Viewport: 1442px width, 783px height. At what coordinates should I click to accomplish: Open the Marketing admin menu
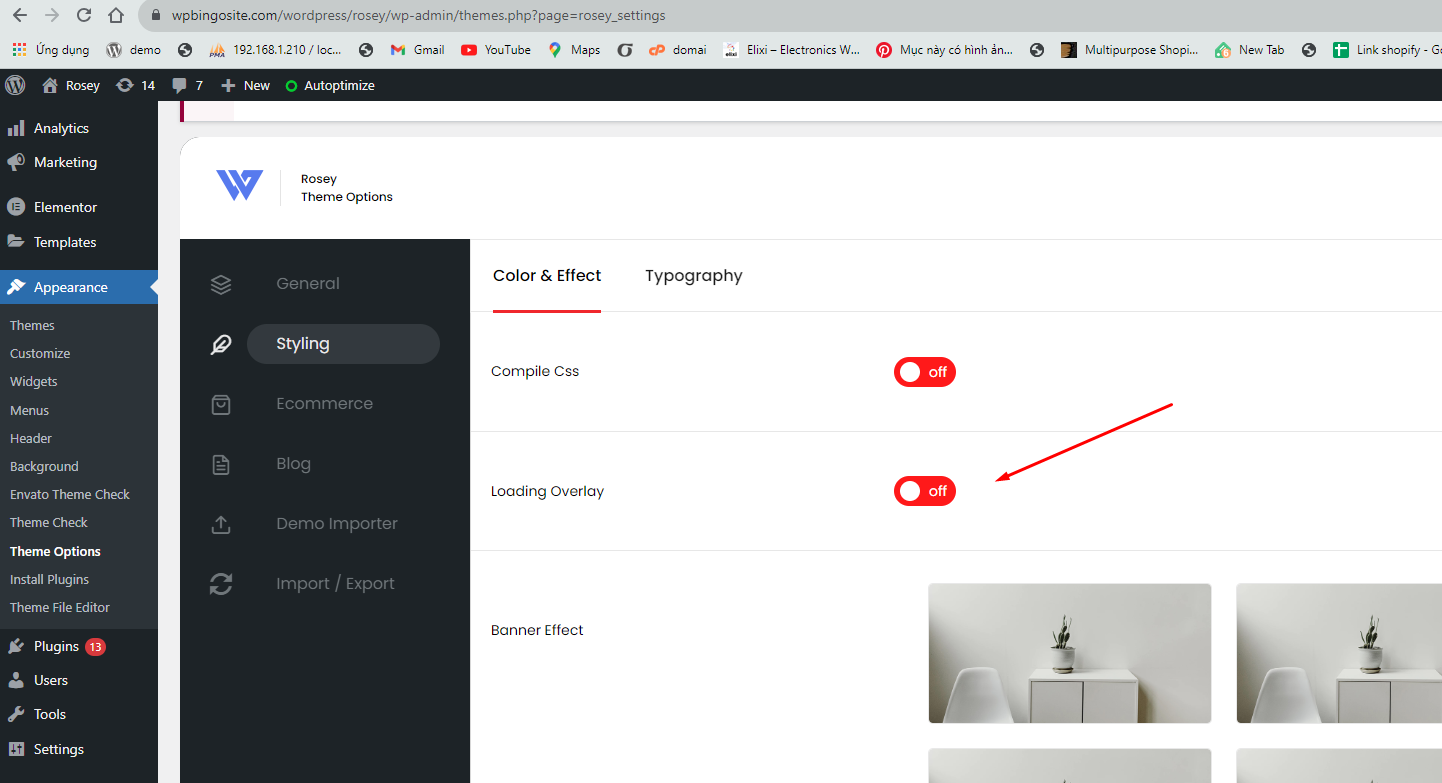79,162
